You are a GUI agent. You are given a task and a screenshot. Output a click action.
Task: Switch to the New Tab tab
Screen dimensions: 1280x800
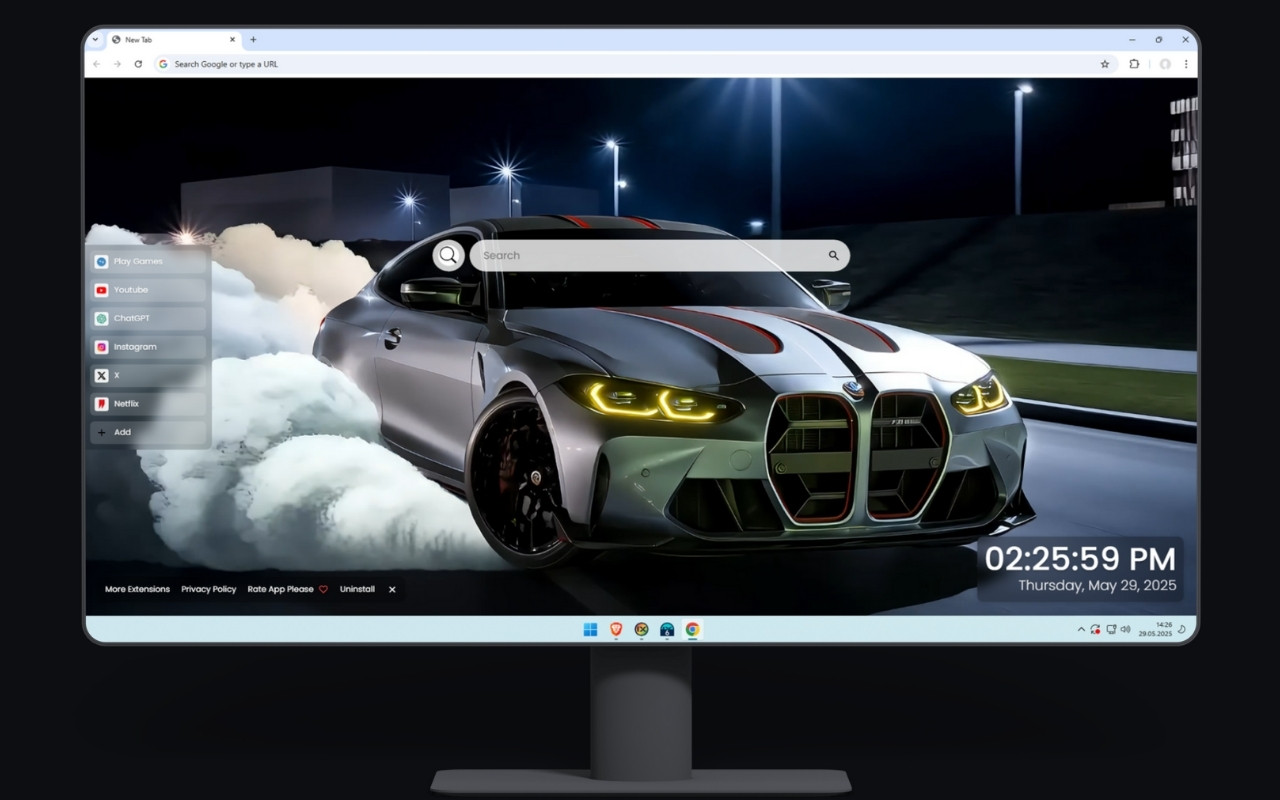(x=160, y=40)
